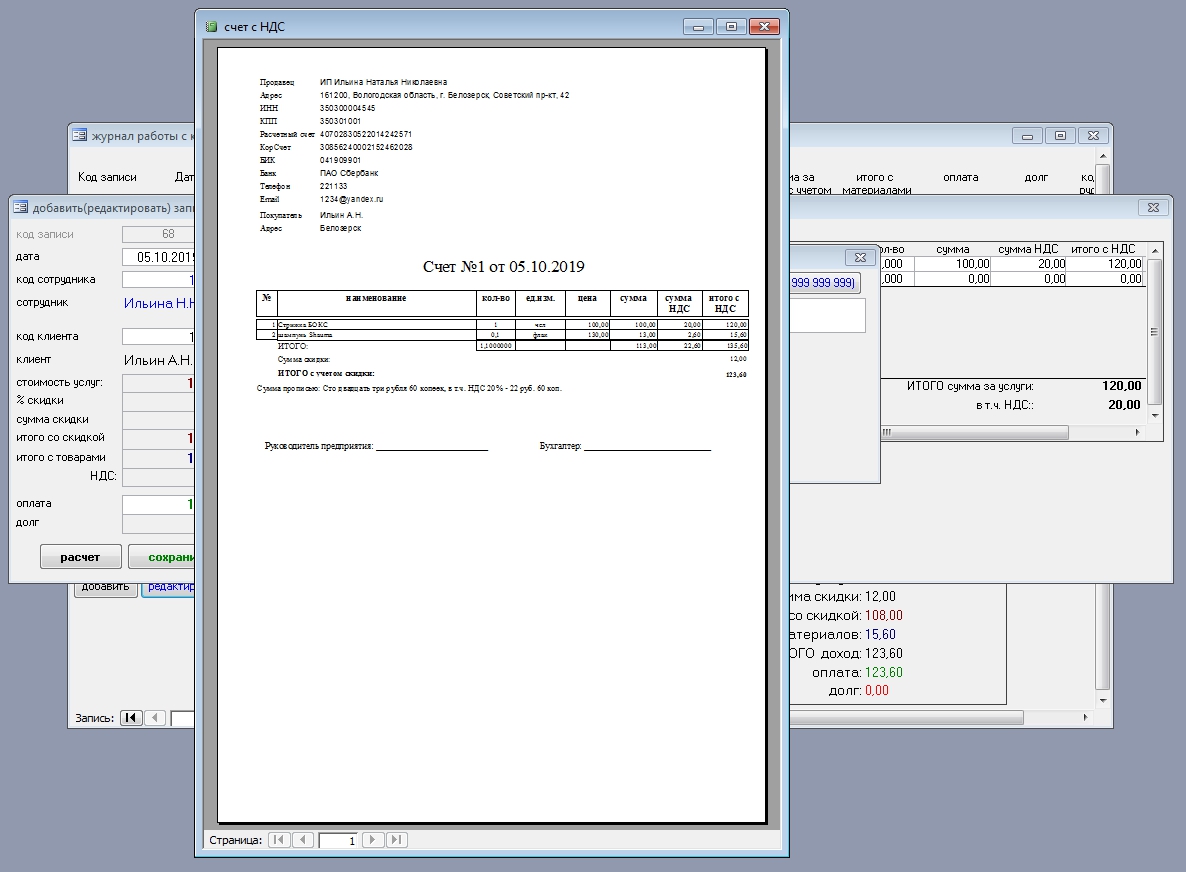Viewport: 1186px width, 872px height.
Task: Click the долг column header in журнал
Action: pyautogui.click(x=1036, y=178)
